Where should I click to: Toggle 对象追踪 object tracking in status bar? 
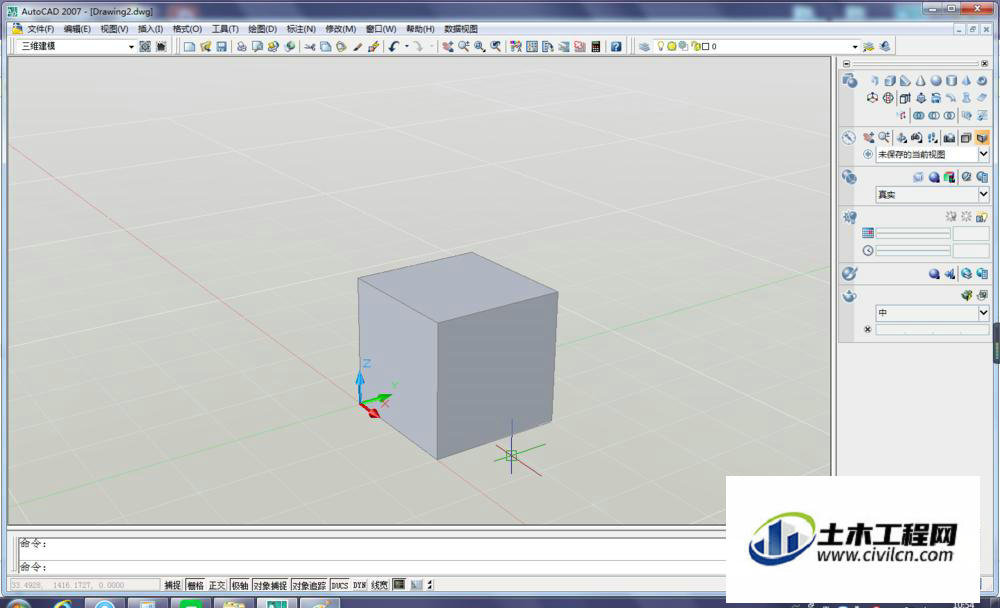click(x=309, y=585)
